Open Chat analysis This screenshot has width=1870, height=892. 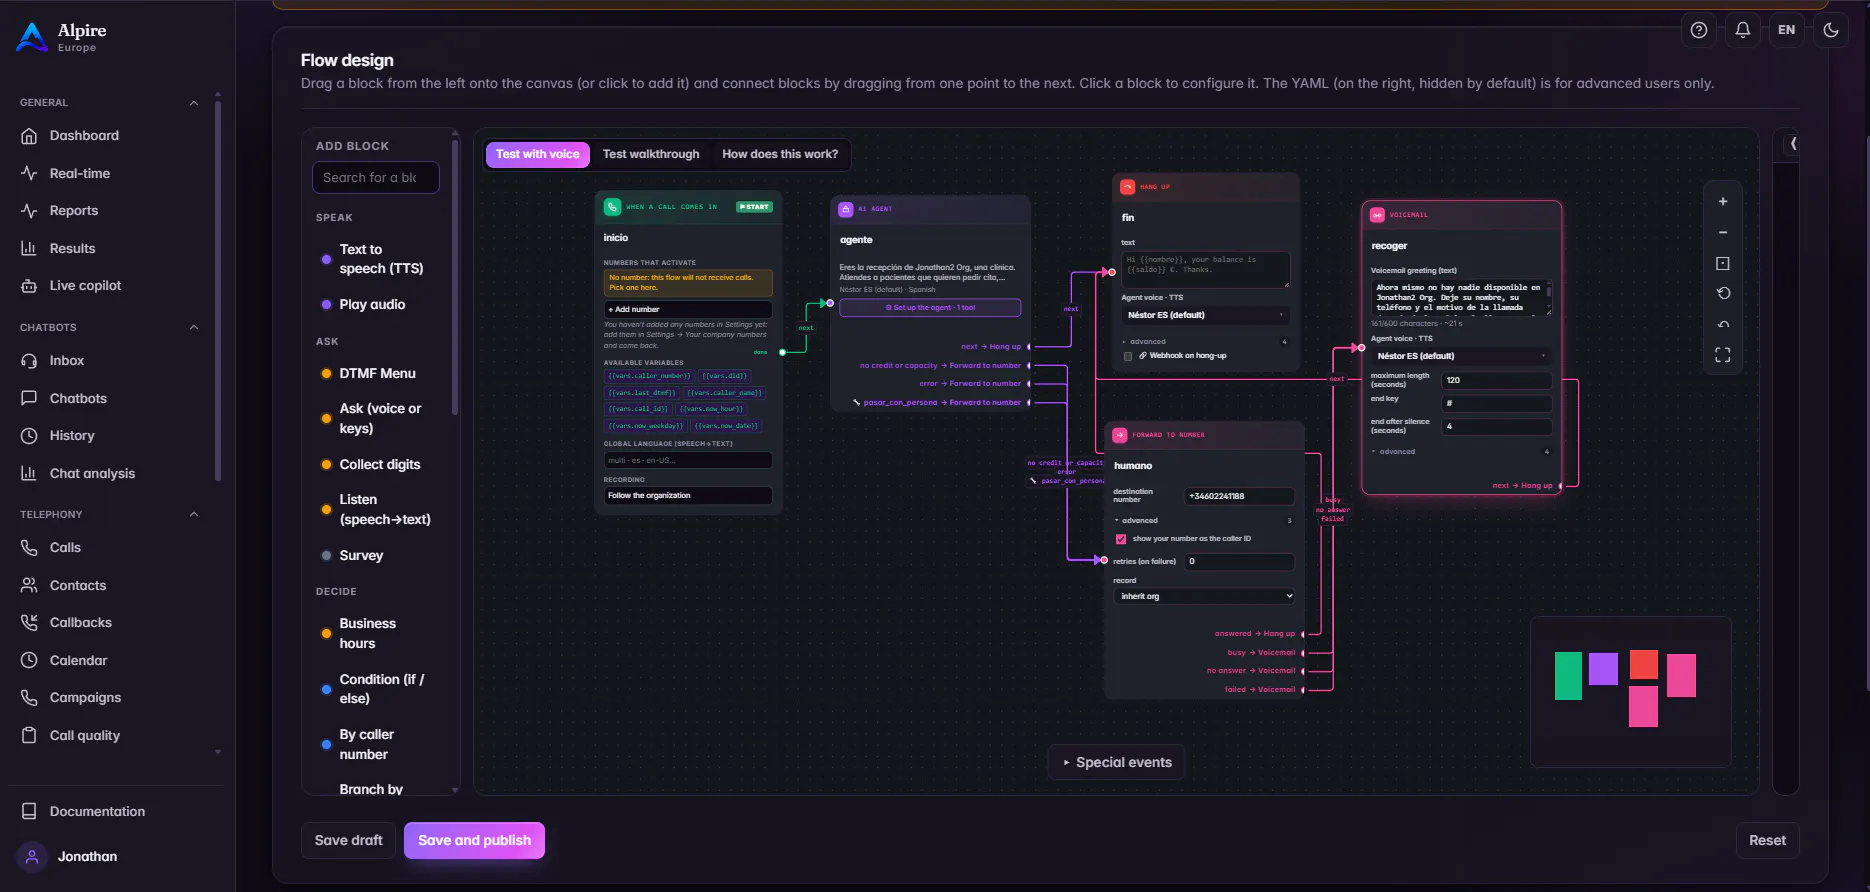pos(92,473)
